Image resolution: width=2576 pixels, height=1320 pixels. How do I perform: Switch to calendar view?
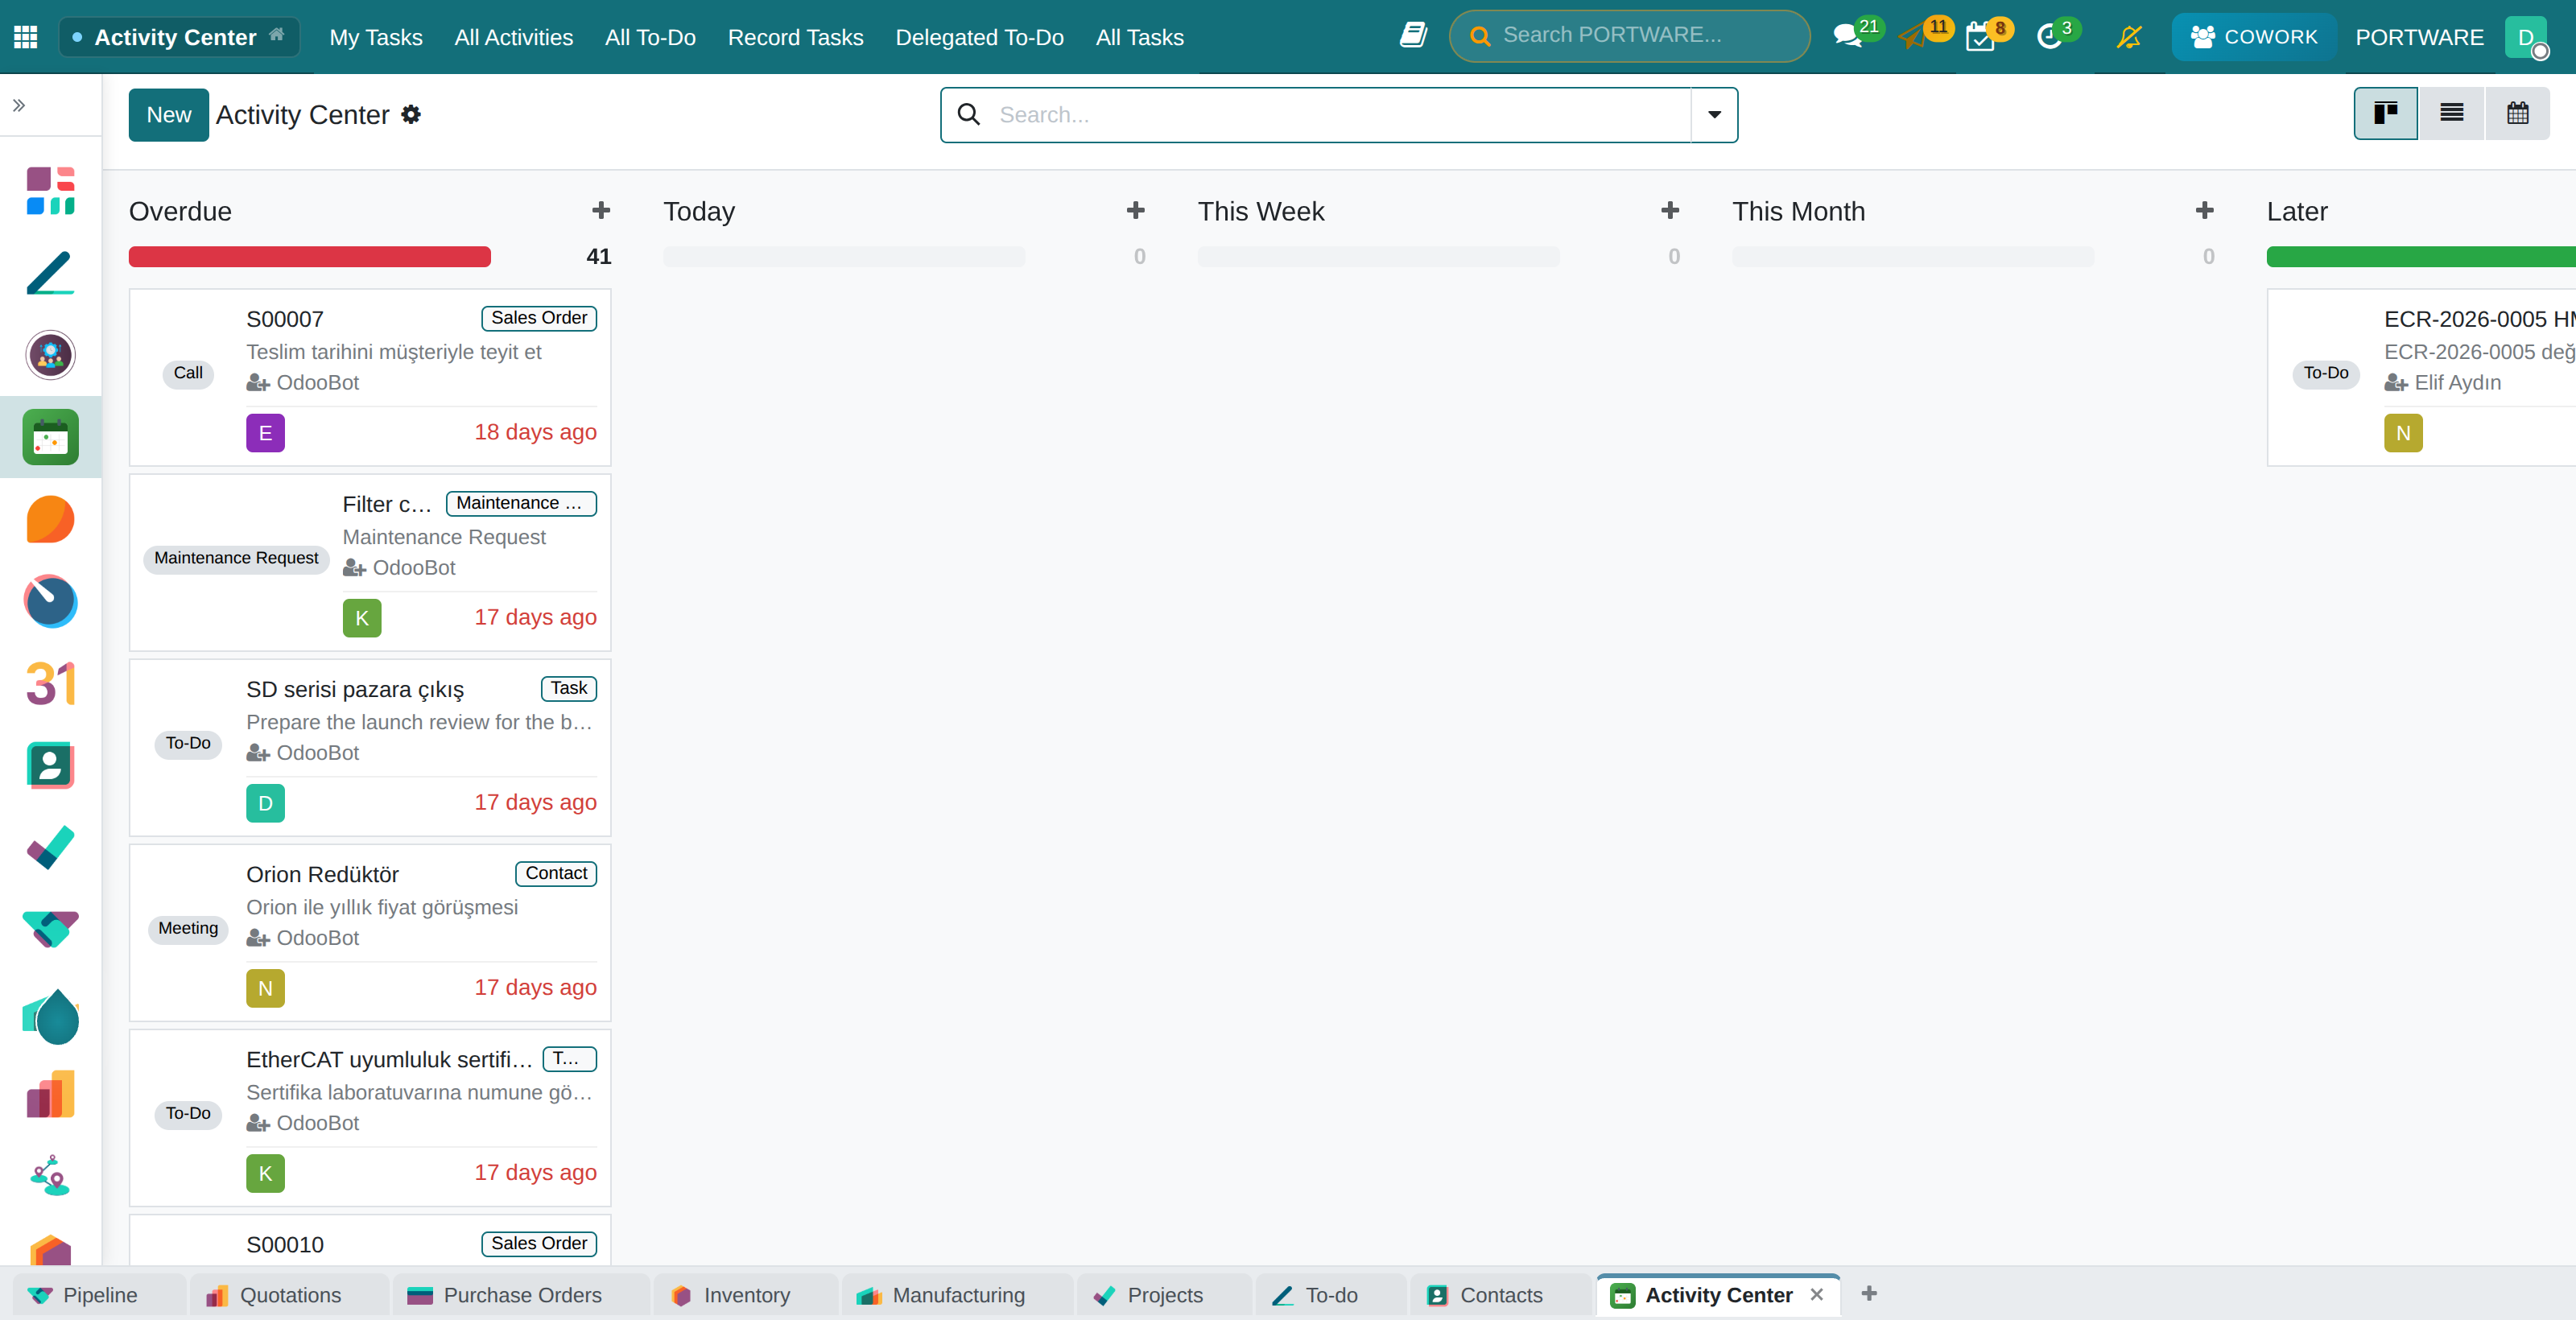[x=2518, y=113]
